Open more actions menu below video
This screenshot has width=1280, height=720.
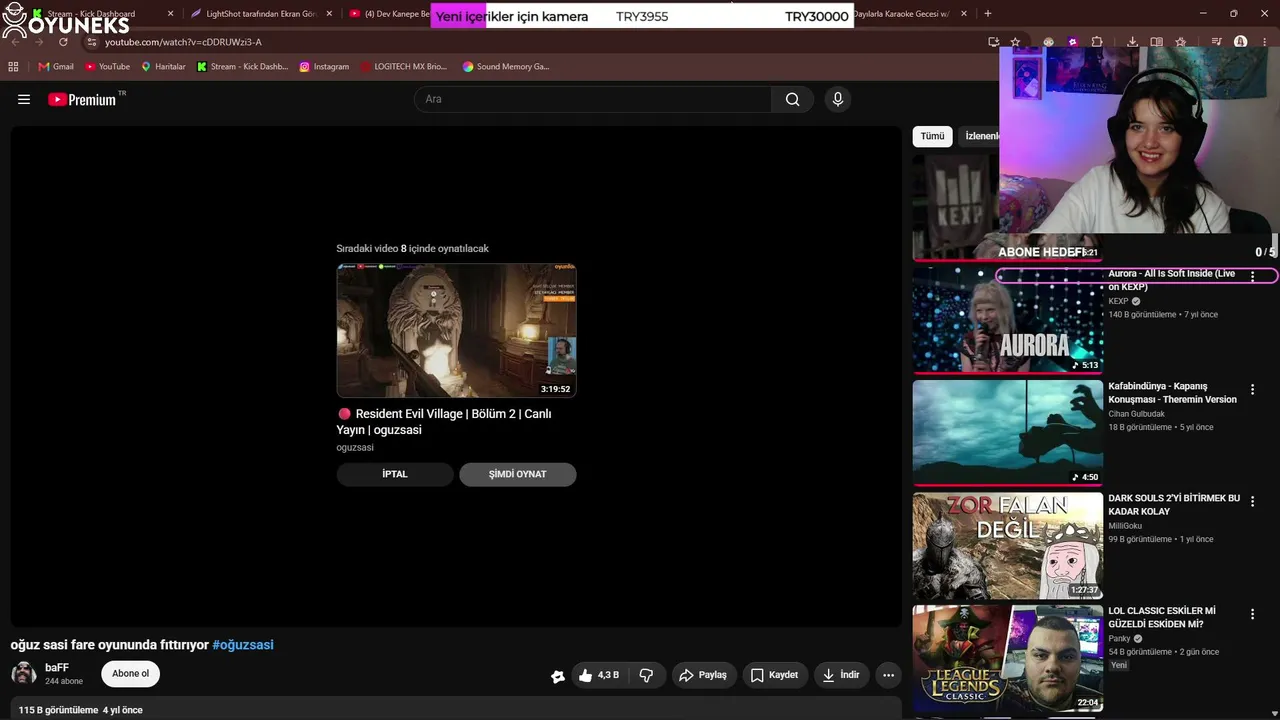(x=888, y=675)
